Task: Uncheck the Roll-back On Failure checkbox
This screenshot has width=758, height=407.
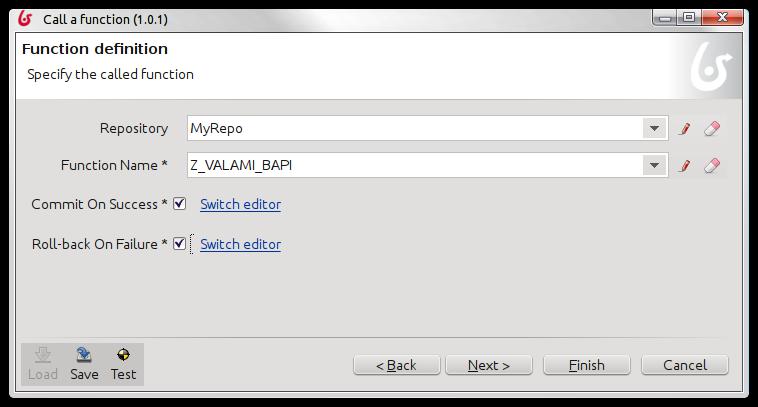Action: coord(179,243)
